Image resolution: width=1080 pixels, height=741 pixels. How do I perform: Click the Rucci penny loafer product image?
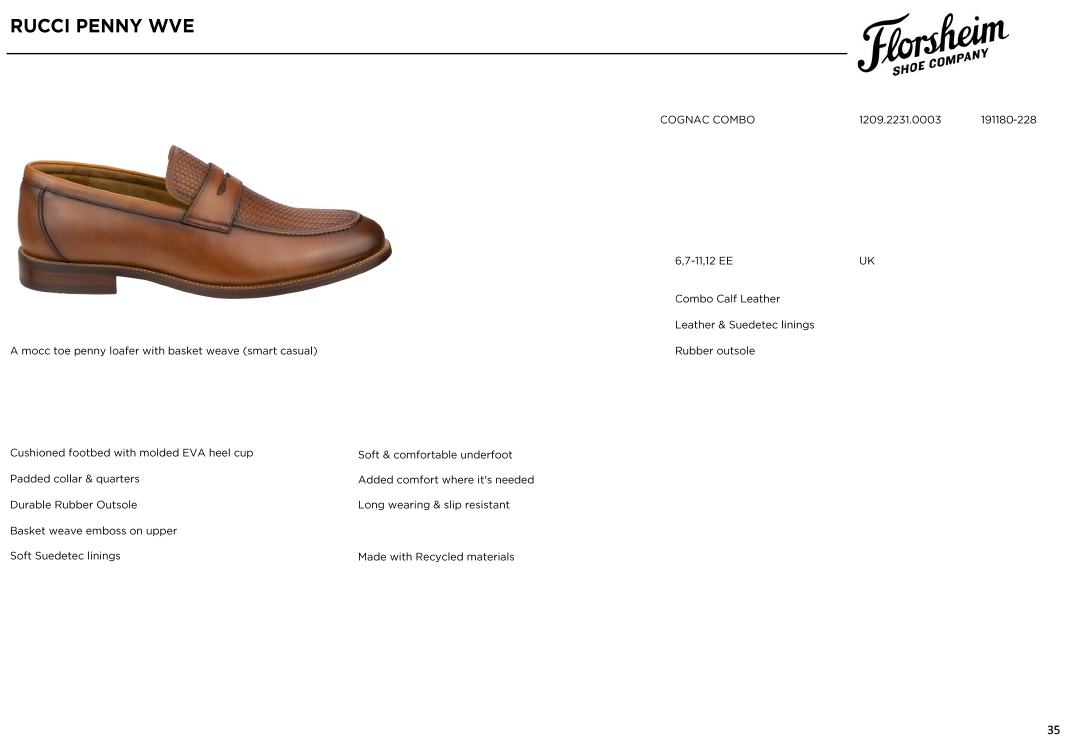[205, 222]
